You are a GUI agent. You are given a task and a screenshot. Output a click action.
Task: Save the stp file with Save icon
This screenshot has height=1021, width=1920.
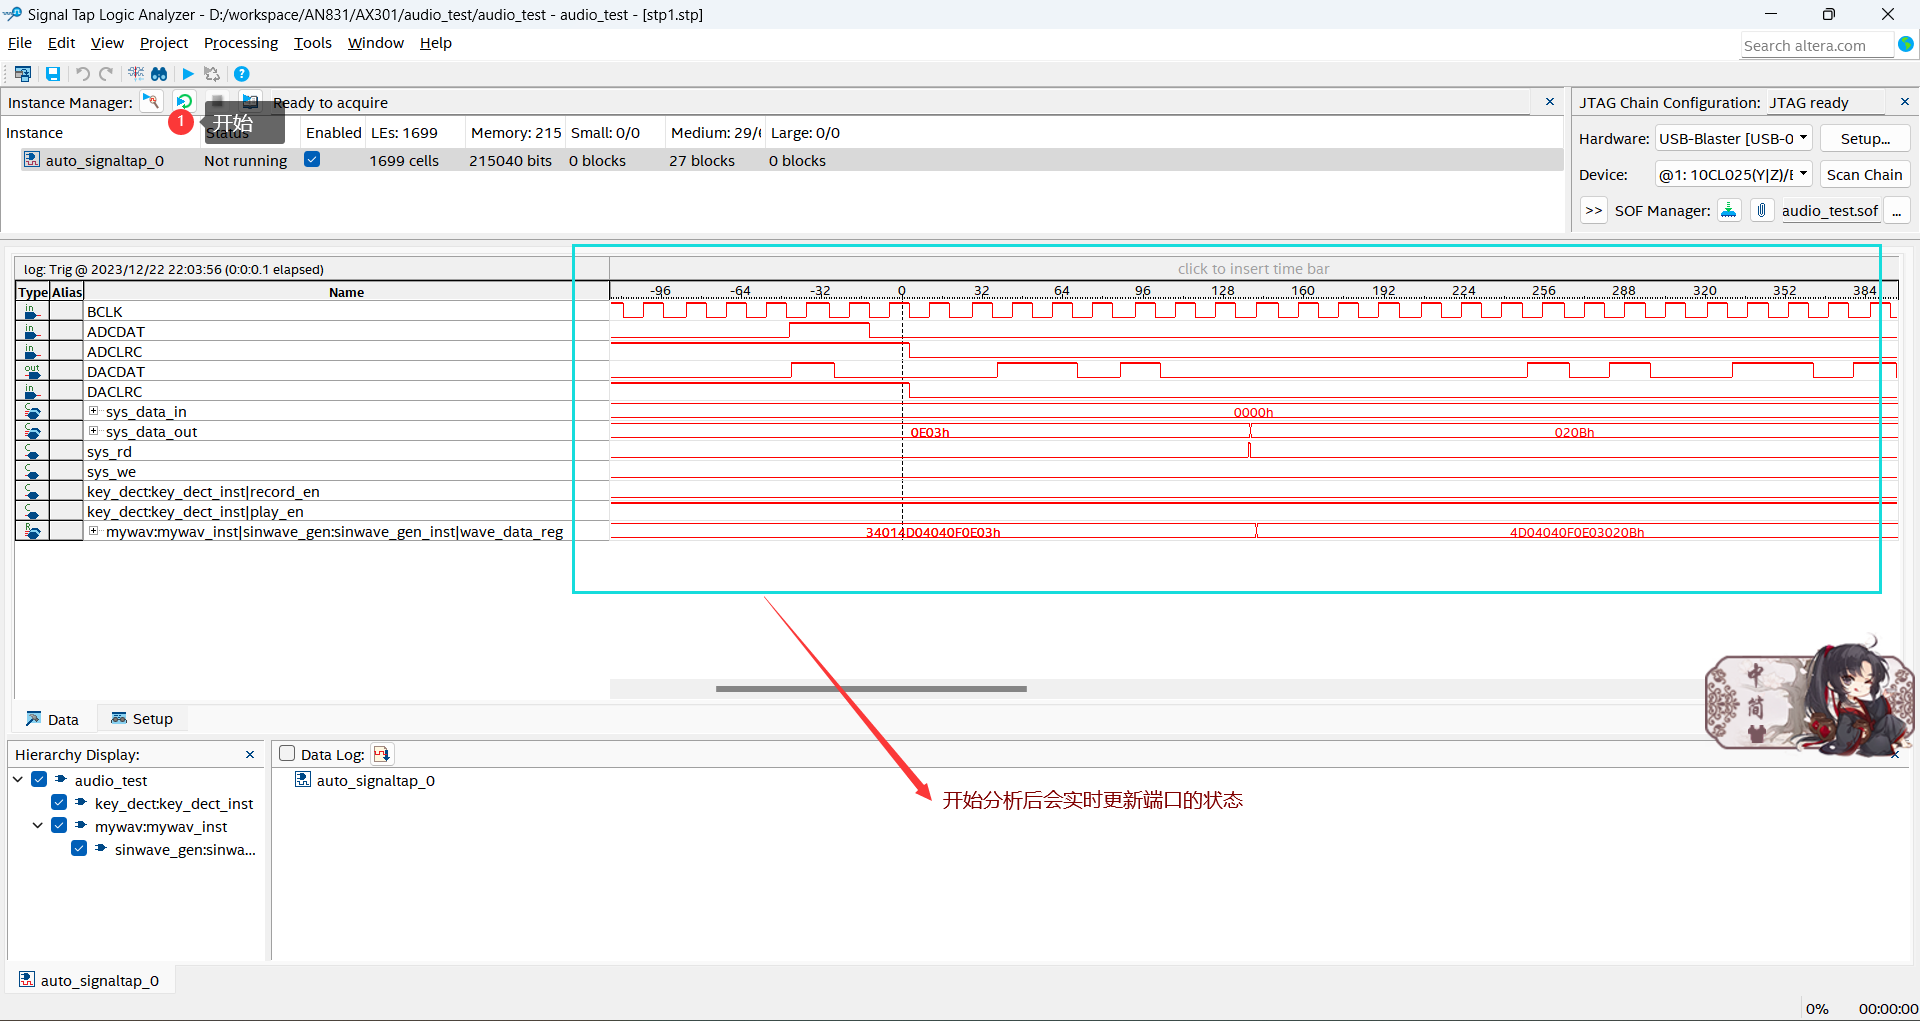point(53,74)
